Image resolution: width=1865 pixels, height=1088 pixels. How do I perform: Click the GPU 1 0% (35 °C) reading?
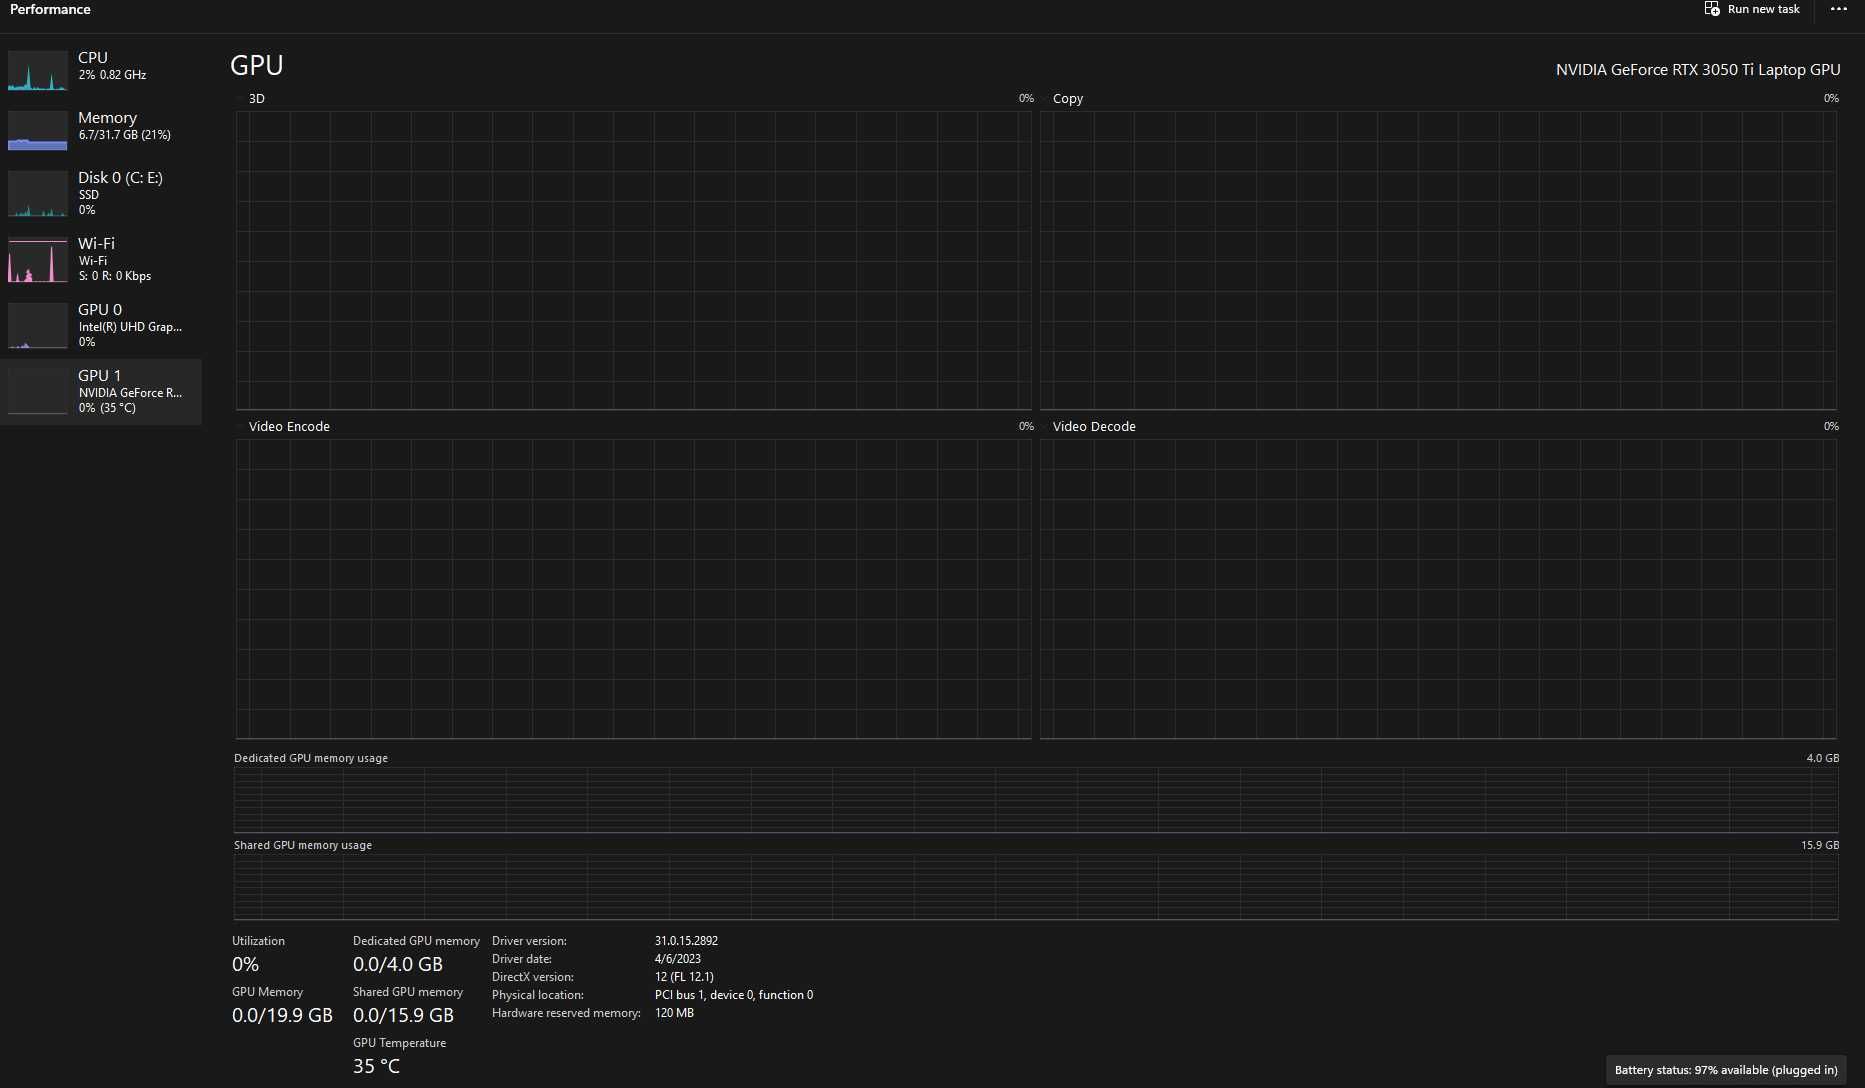pyautogui.click(x=107, y=408)
